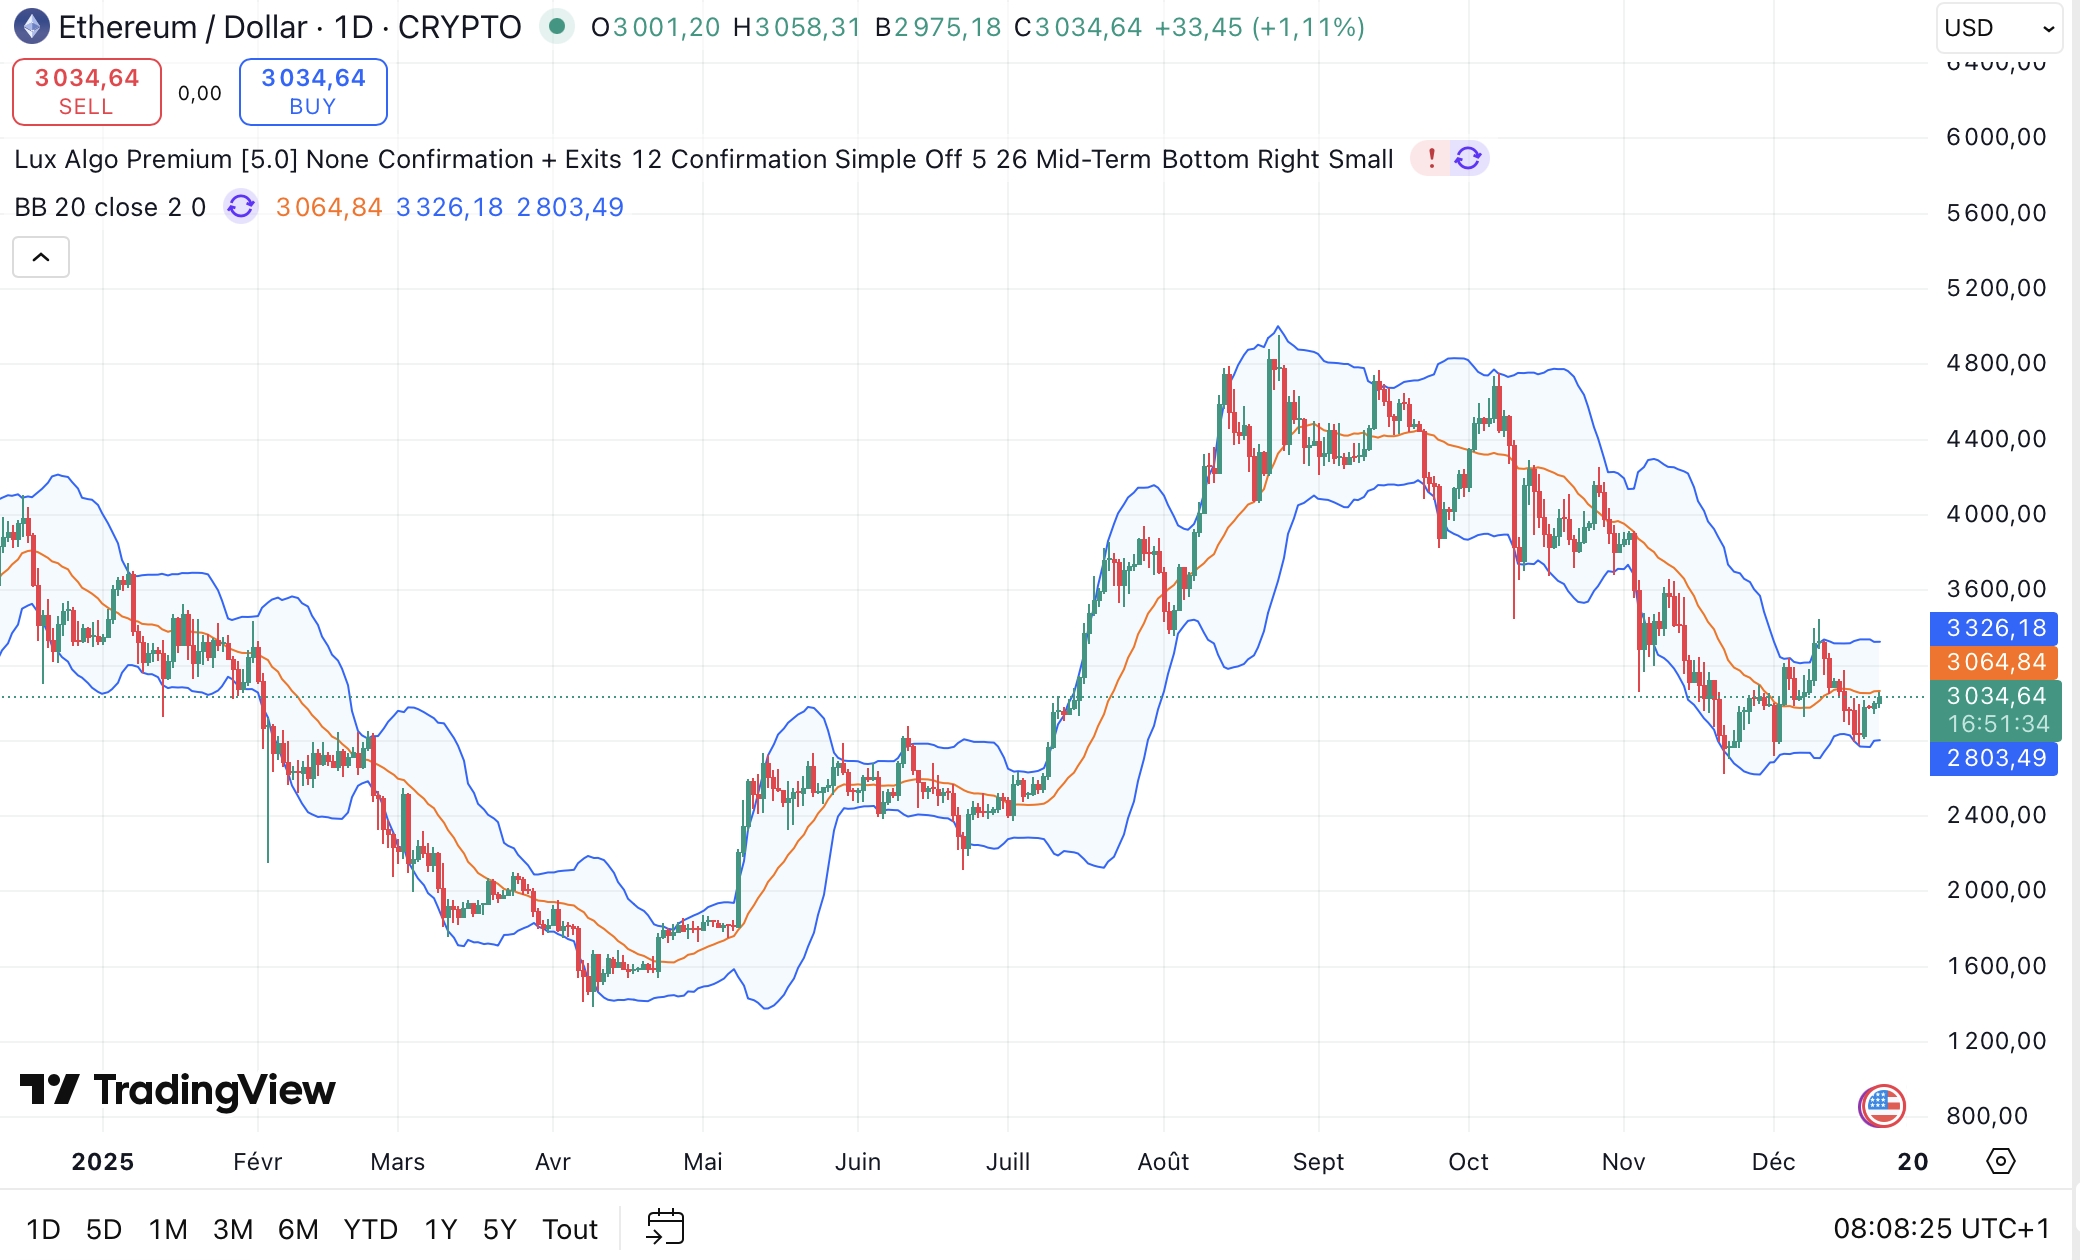
Task: Click the BB 20 close indicator title
Action: pos(110,207)
